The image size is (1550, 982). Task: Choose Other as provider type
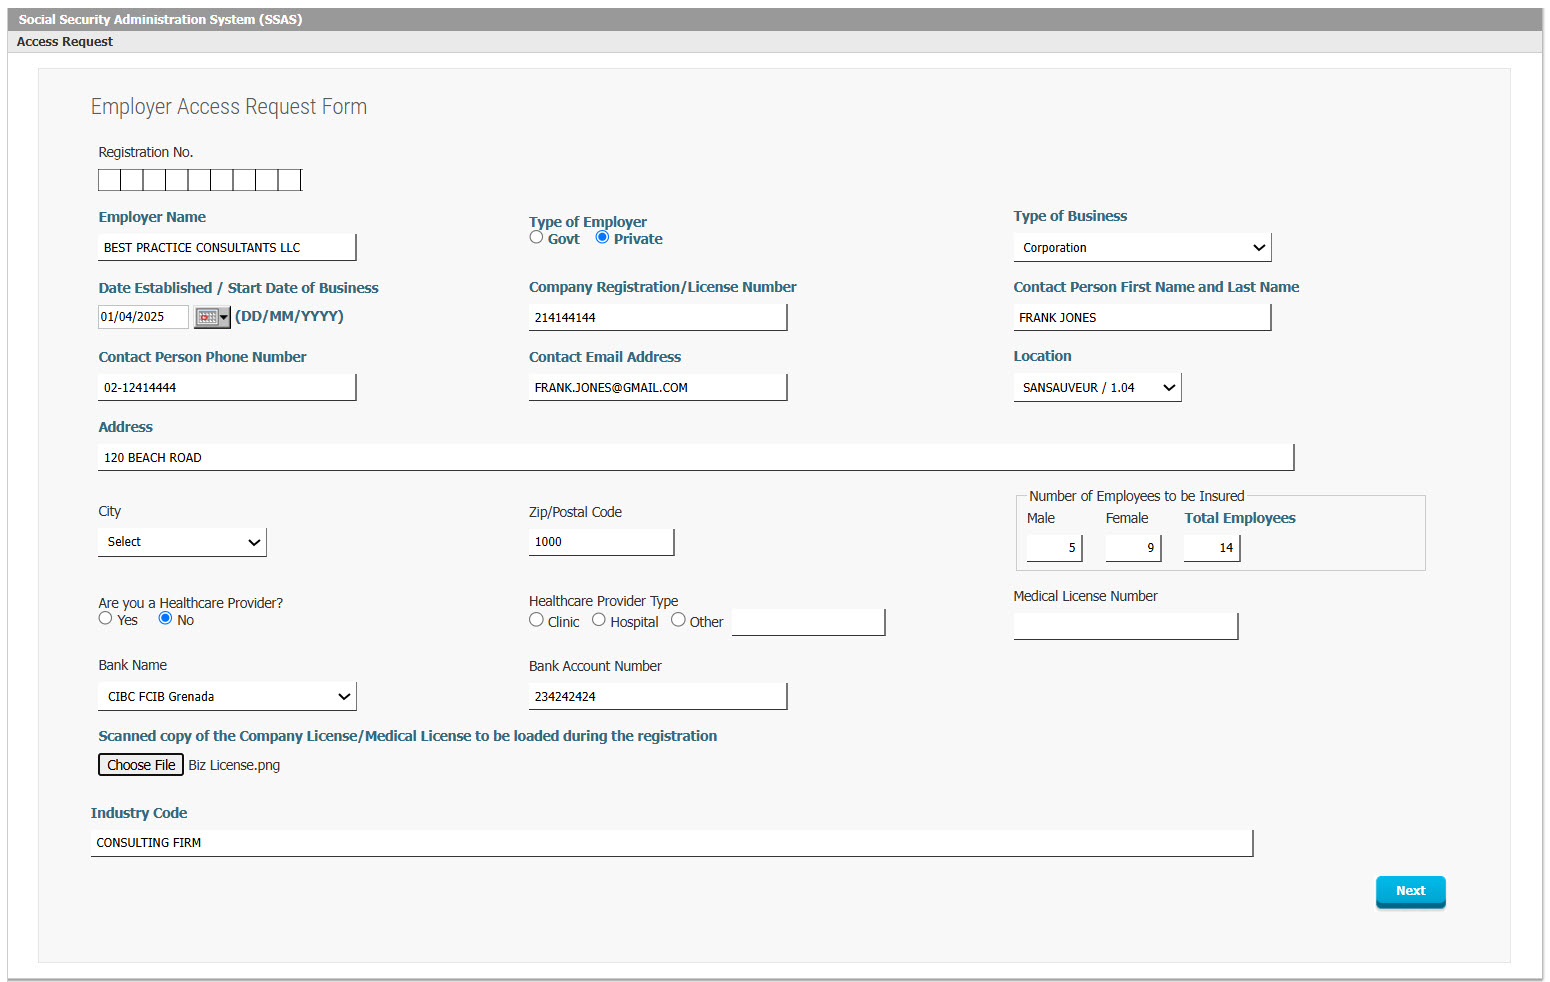pos(678,620)
